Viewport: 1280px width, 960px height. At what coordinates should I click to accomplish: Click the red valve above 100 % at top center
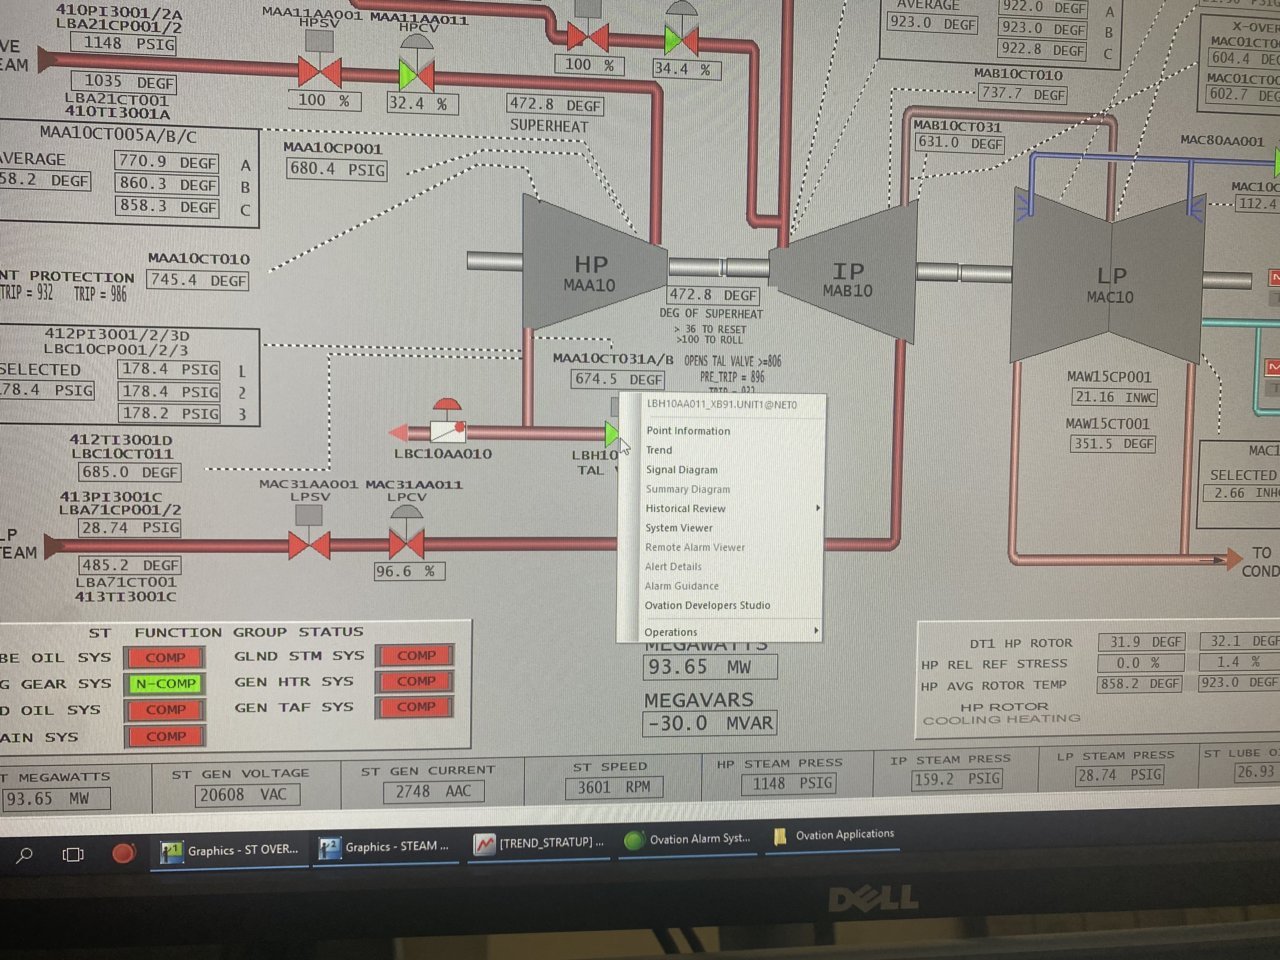pyautogui.click(x=588, y=38)
